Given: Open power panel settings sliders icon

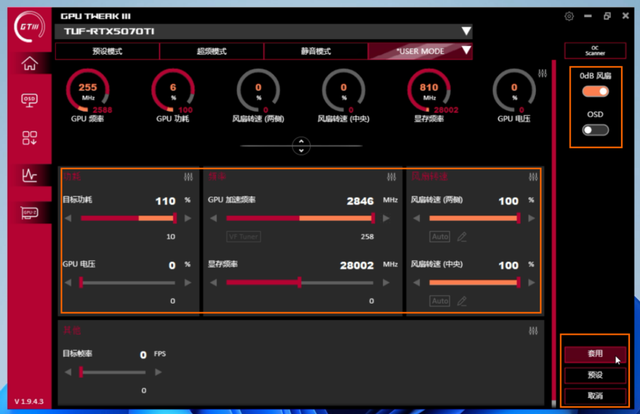Looking at the screenshot, I should [x=188, y=177].
